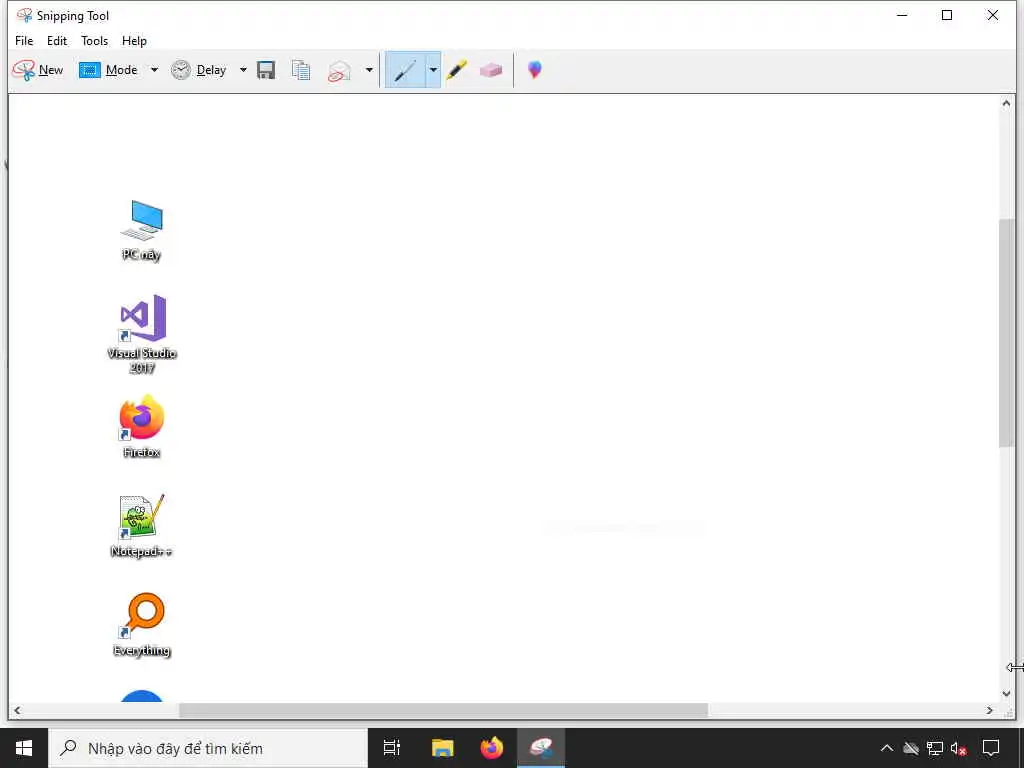Open the Help menu

[135, 40]
